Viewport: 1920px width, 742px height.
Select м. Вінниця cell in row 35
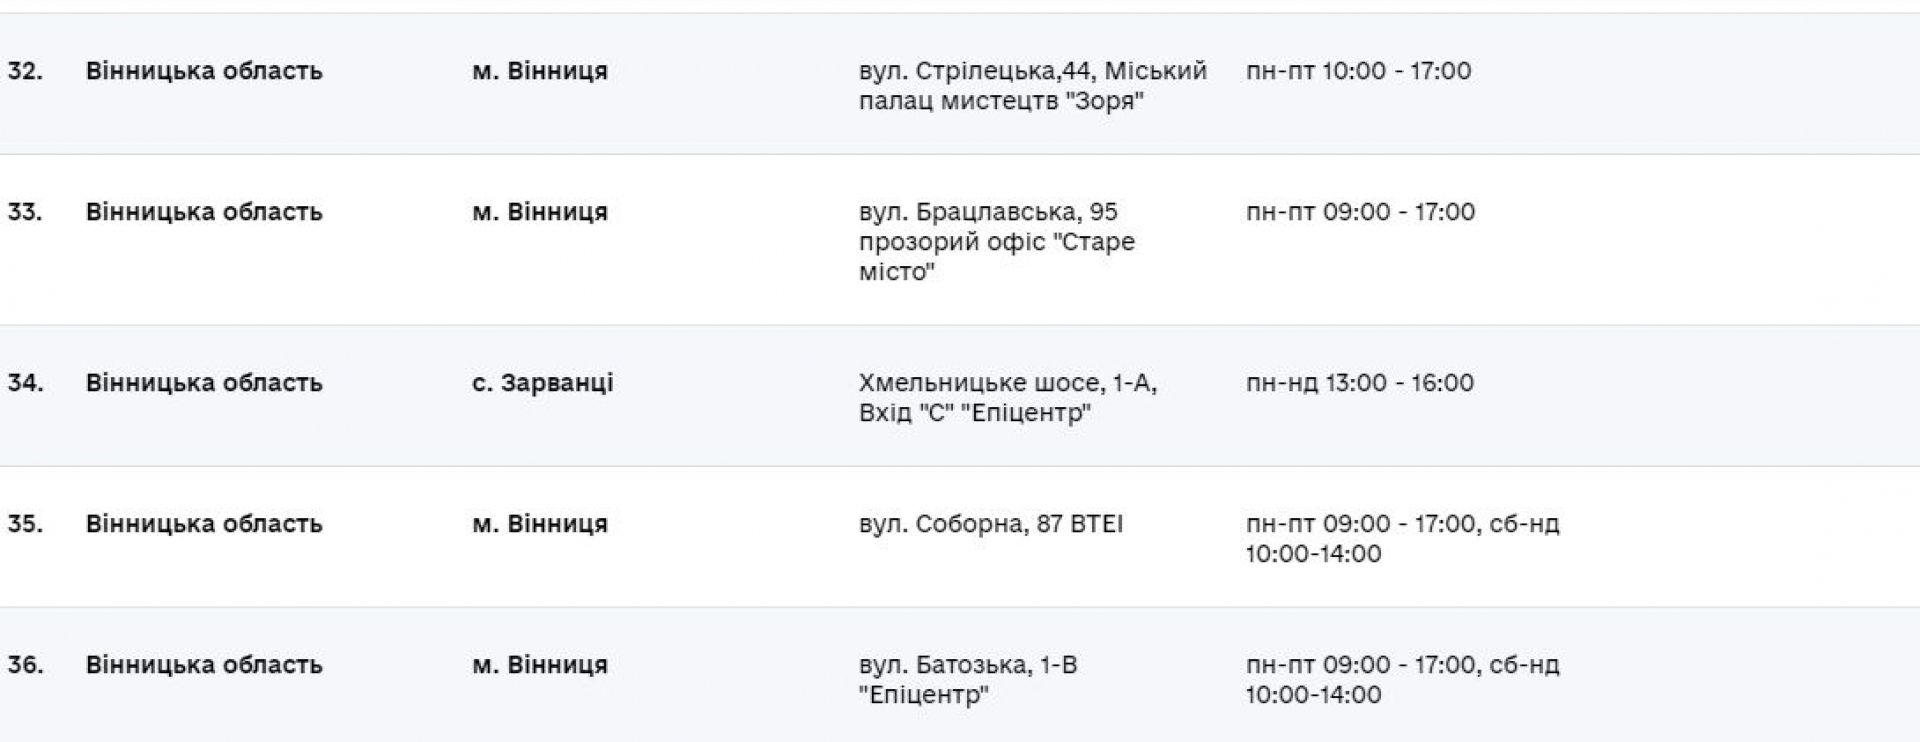[x=540, y=524]
